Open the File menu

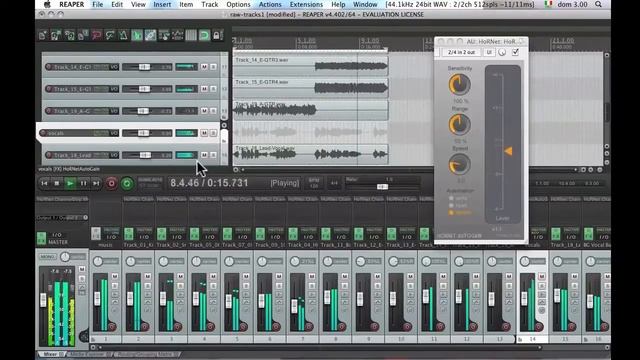pyautogui.click(x=98, y=4)
